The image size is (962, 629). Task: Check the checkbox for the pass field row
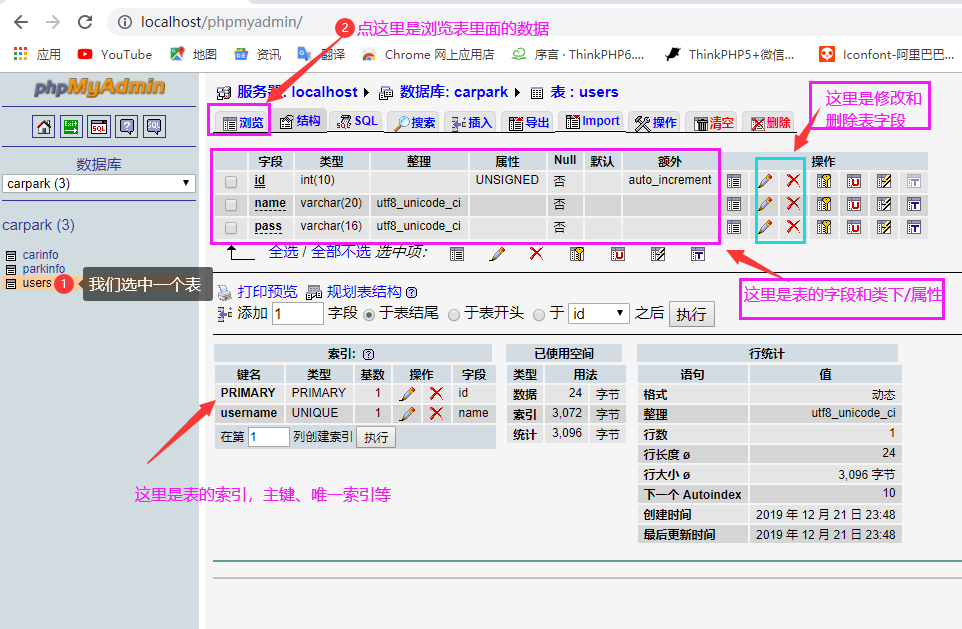pos(231,227)
